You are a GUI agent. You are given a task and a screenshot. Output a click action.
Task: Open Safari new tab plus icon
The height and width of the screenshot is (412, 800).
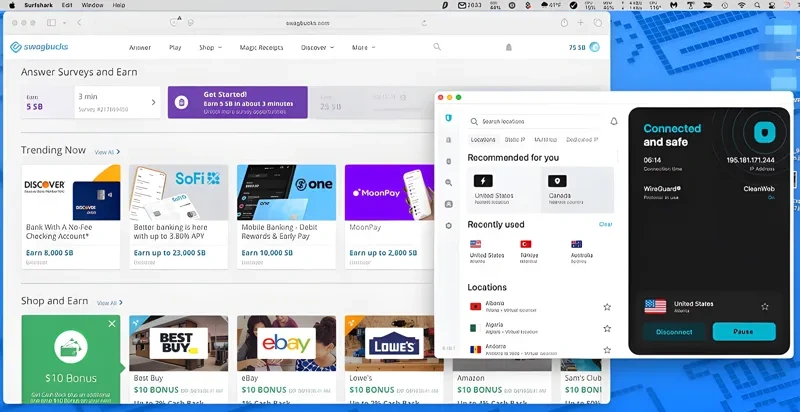(581, 23)
